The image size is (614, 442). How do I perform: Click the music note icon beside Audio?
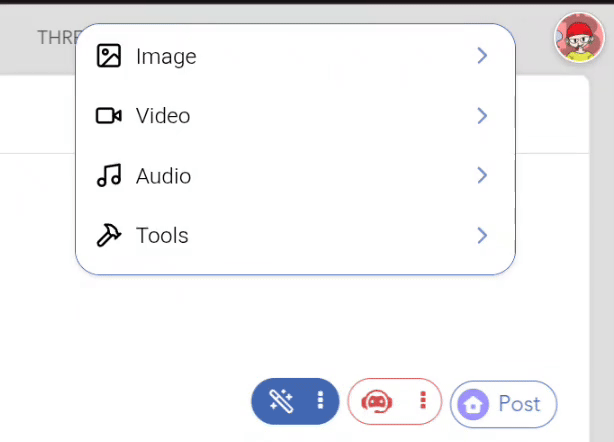[108, 175]
